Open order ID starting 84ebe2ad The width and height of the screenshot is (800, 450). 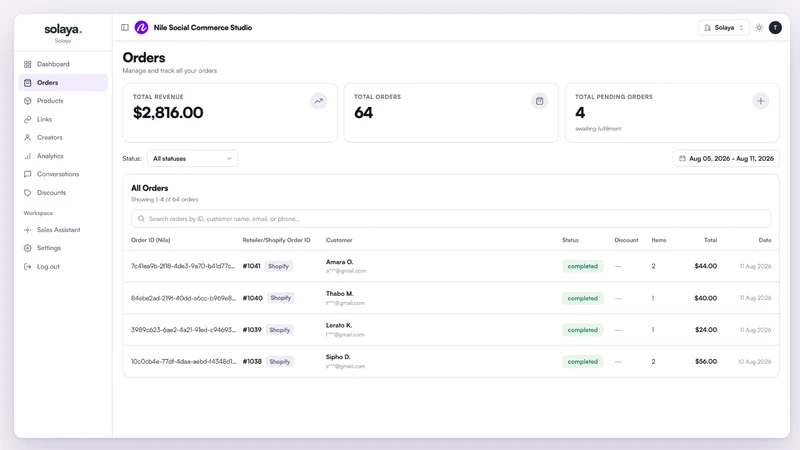tap(183, 298)
